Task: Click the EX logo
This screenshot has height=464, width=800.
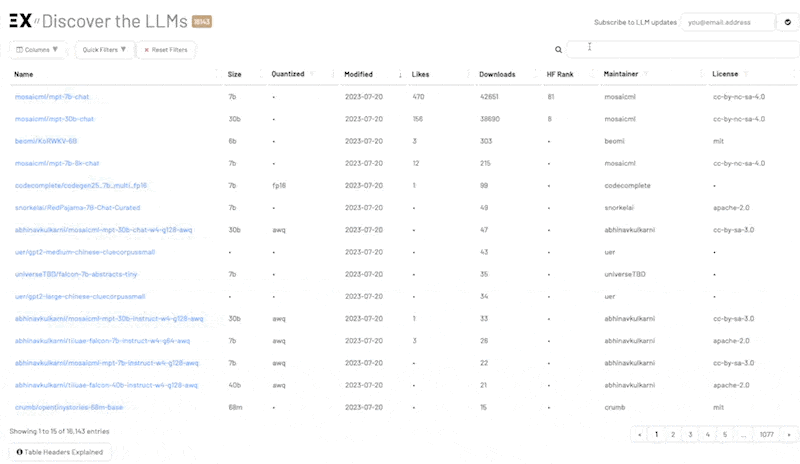Action: (20, 21)
